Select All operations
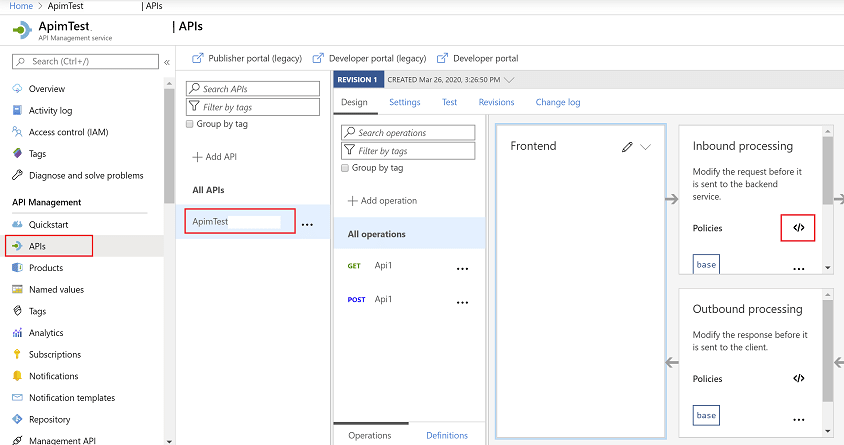Screen dimensions: 844x445 coord(409,234)
